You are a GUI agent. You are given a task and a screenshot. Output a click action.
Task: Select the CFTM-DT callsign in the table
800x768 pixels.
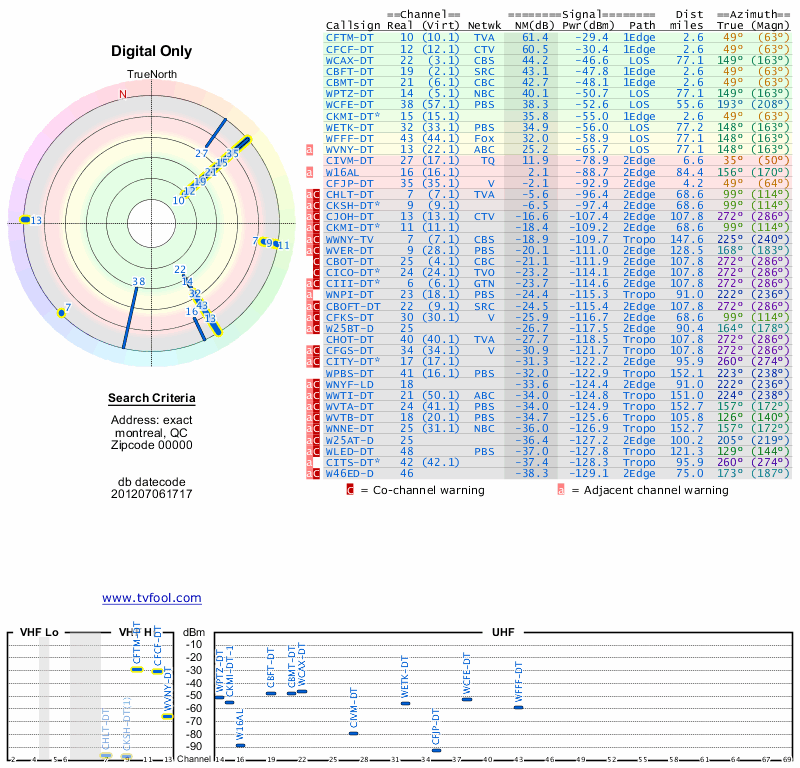[350, 37]
